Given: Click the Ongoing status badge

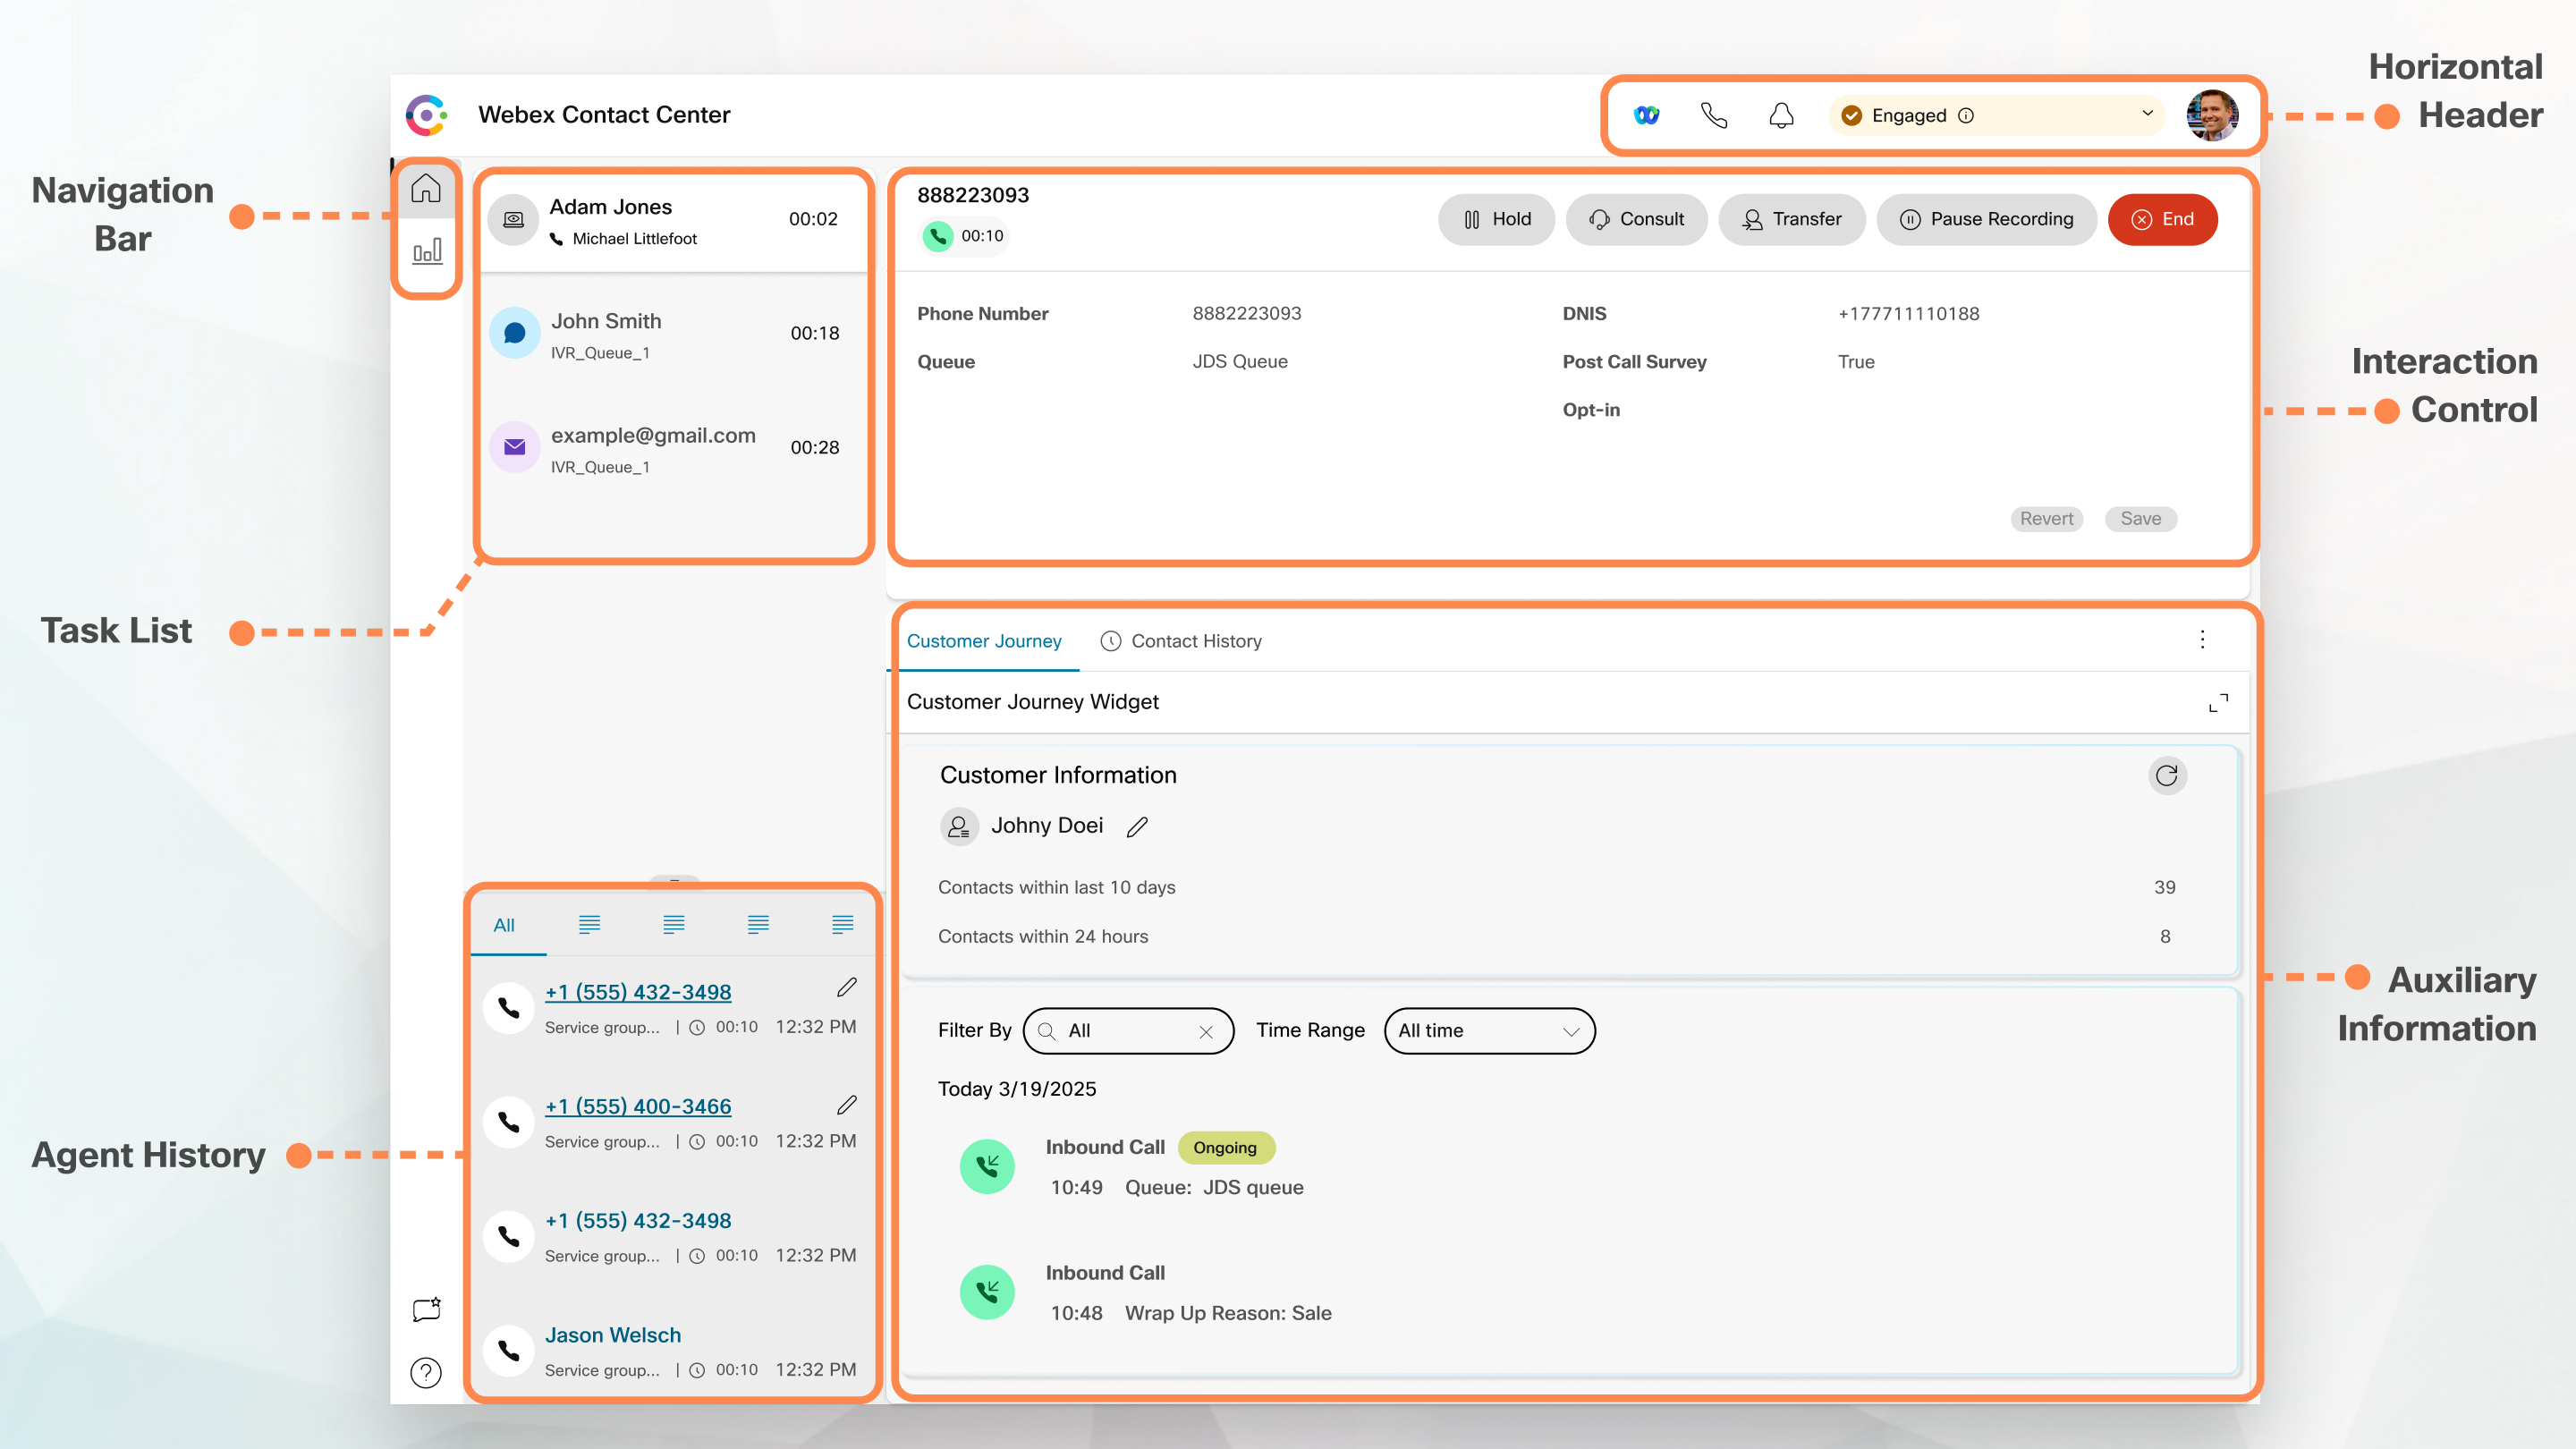Looking at the screenshot, I should coord(1225,1148).
